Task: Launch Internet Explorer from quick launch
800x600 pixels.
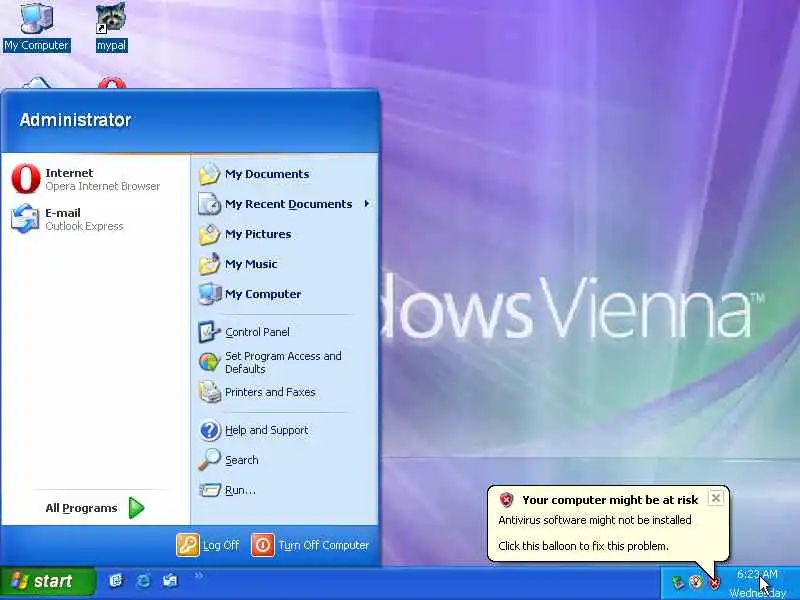Action: pyautogui.click(x=143, y=581)
